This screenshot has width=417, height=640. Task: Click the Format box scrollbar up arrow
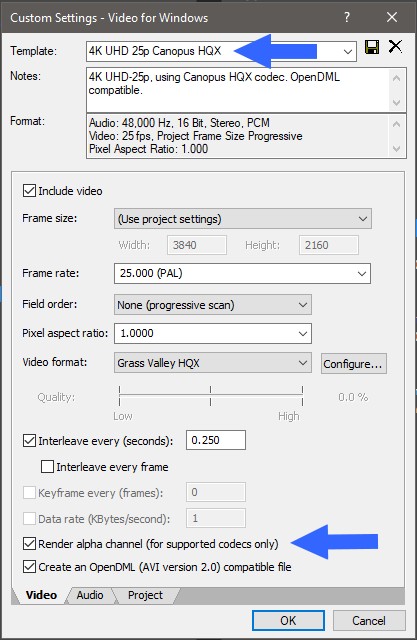397,123
